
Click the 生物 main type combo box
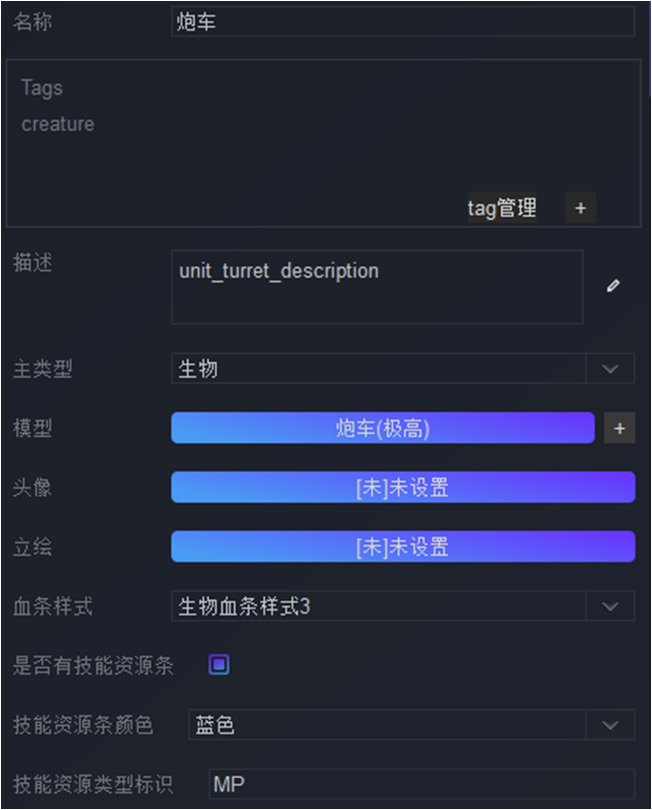pyautogui.click(x=379, y=369)
